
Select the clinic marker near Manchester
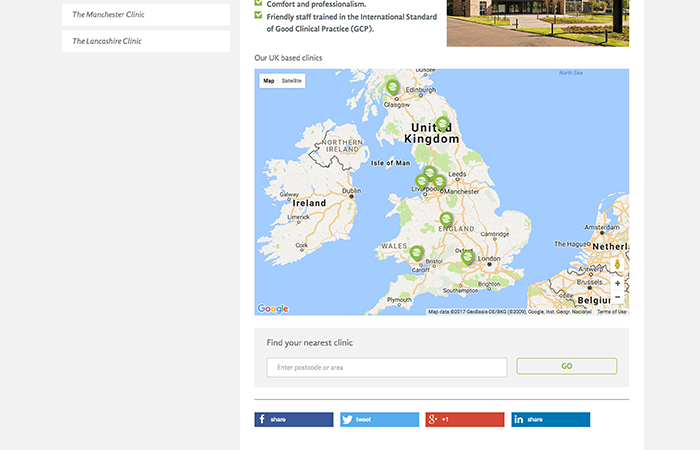click(439, 182)
